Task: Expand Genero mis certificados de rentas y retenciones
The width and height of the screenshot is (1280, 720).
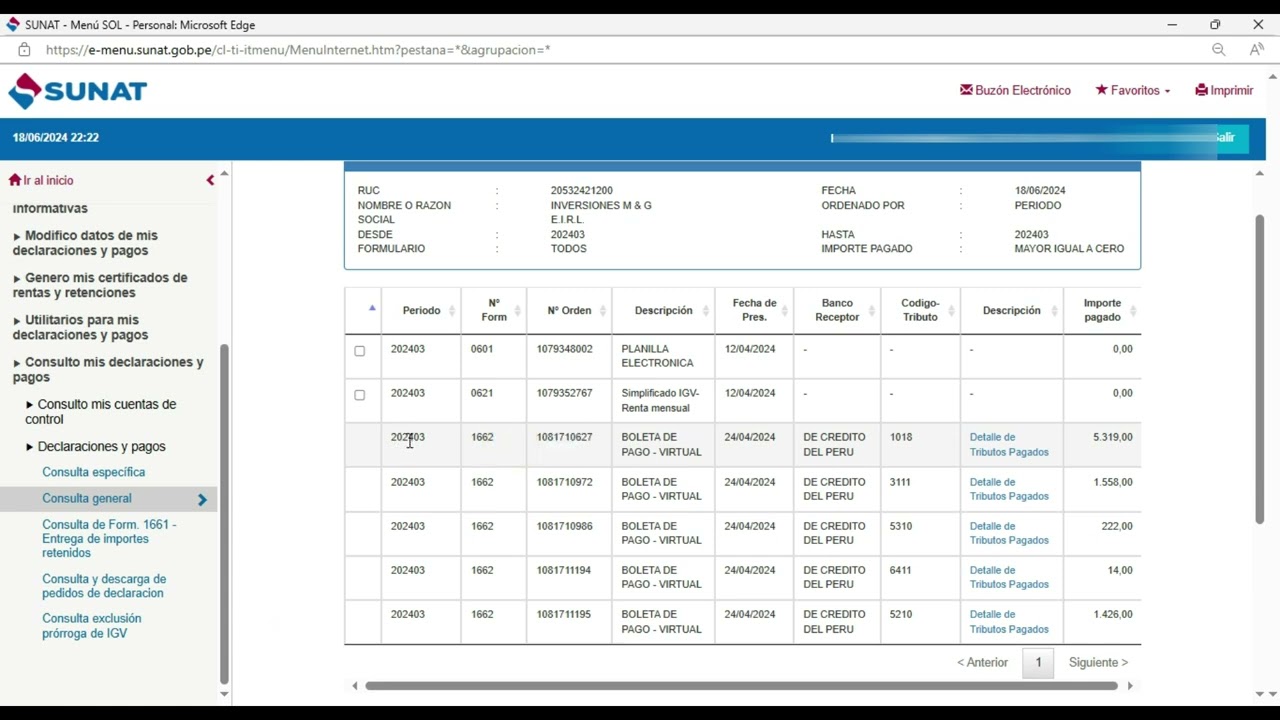Action: point(100,285)
